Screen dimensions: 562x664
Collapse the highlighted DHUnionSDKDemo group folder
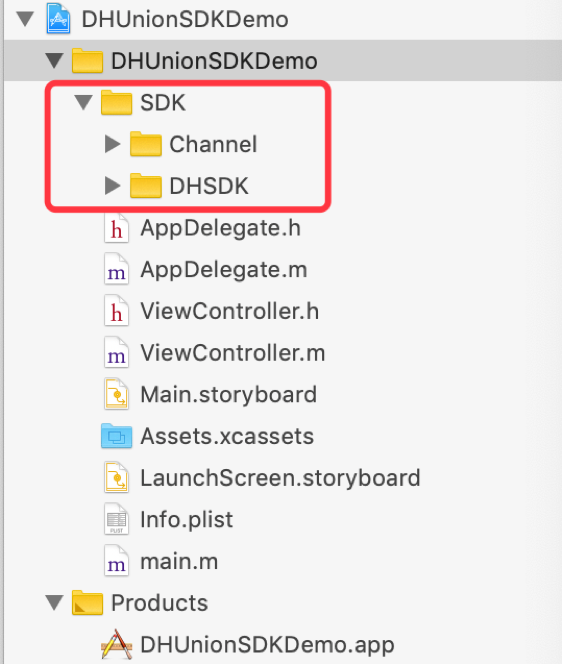55,61
